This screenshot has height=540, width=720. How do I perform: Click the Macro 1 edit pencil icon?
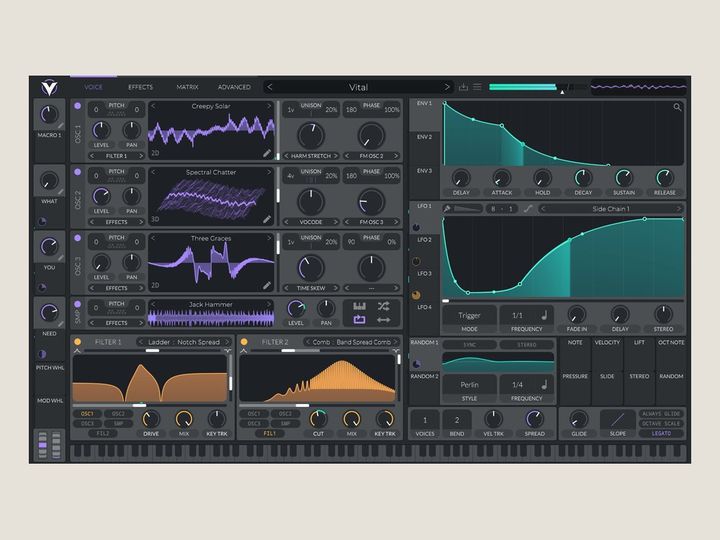61,125
